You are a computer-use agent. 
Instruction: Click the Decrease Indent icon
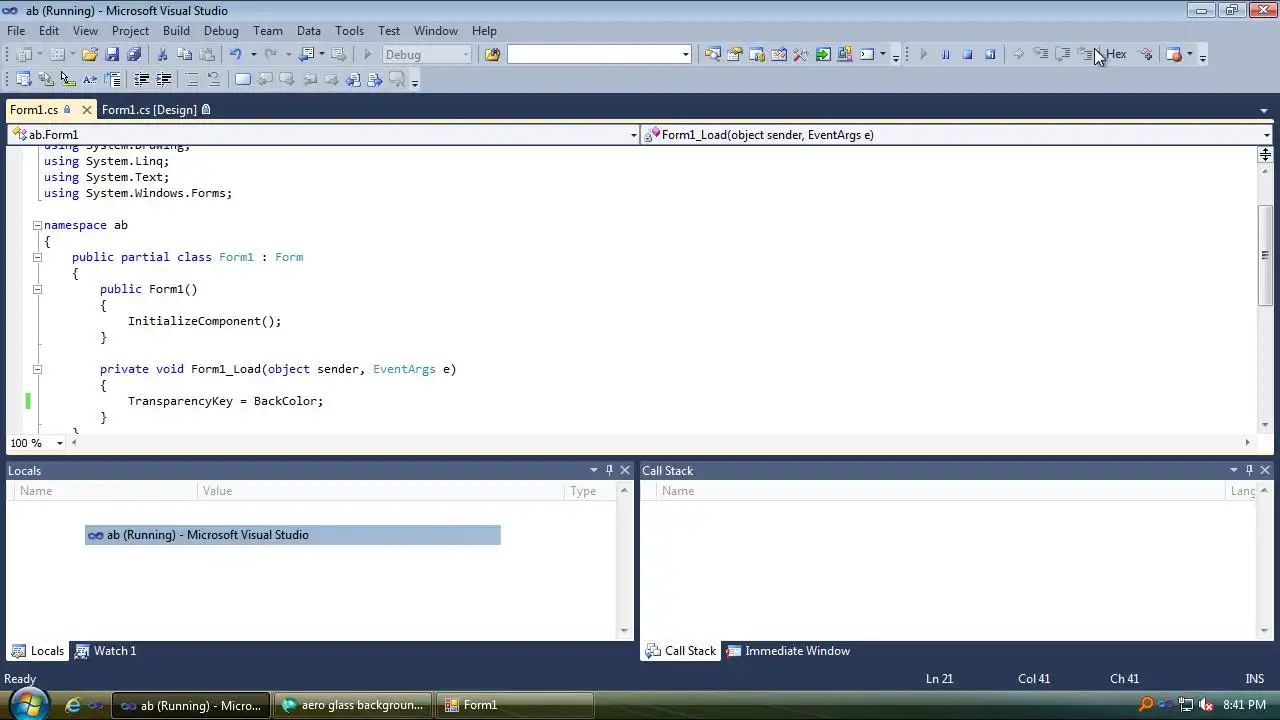click(x=141, y=79)
